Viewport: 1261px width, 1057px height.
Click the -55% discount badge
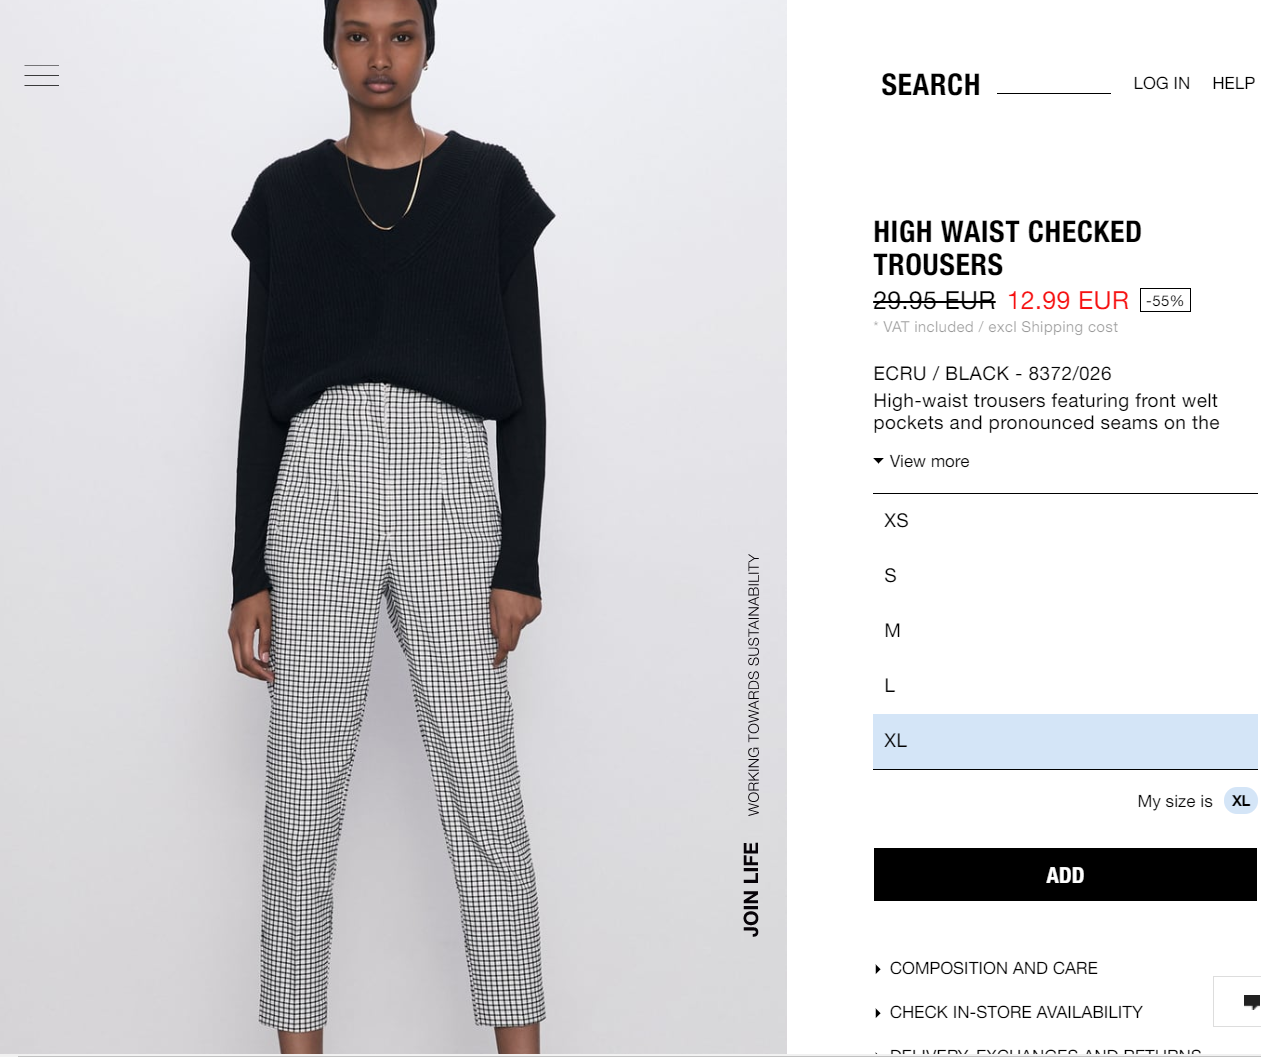pyautogui.click(x=1165, y=300)
